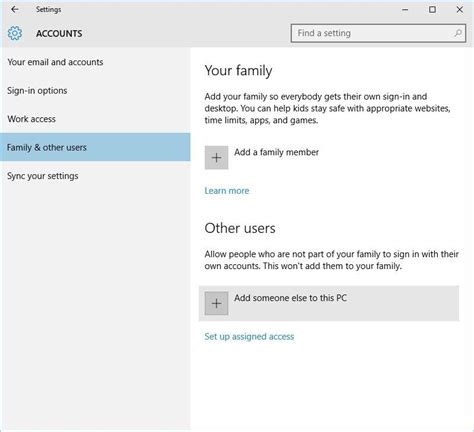
Task: Open Your email and accounts section
Action: coord(95,62)
